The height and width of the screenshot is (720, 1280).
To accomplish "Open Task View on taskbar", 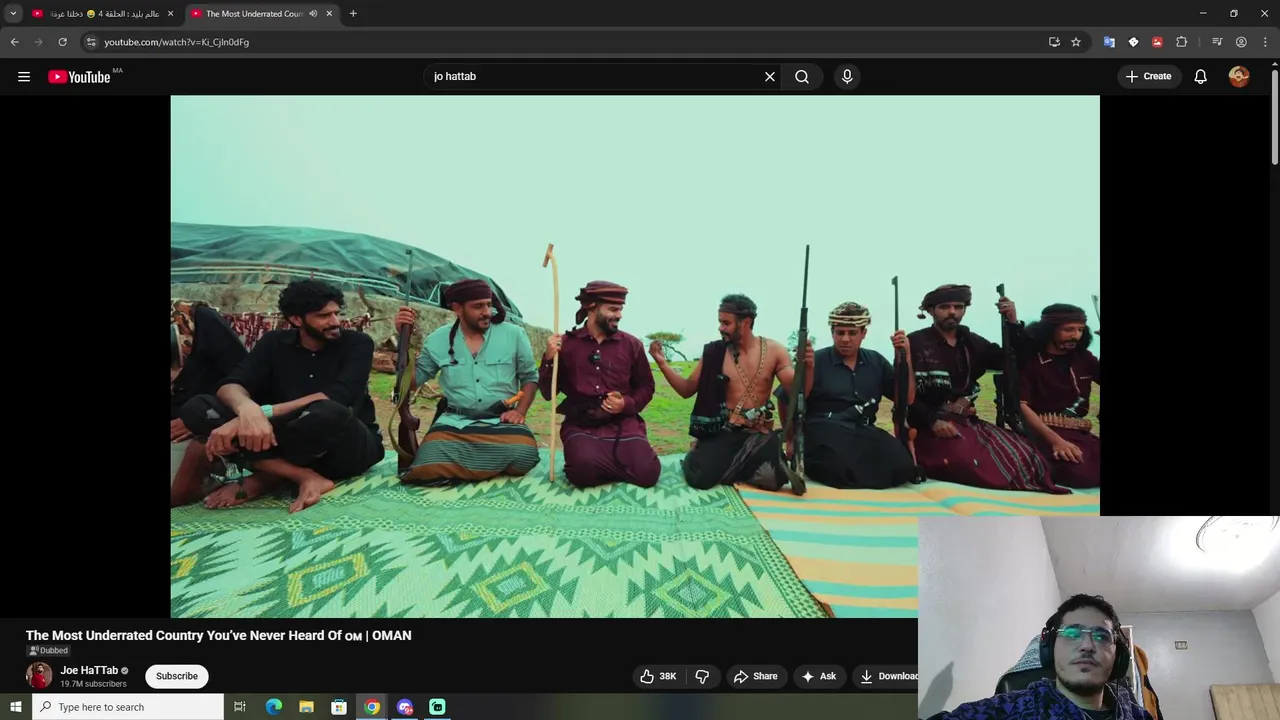I will point(240,707).
